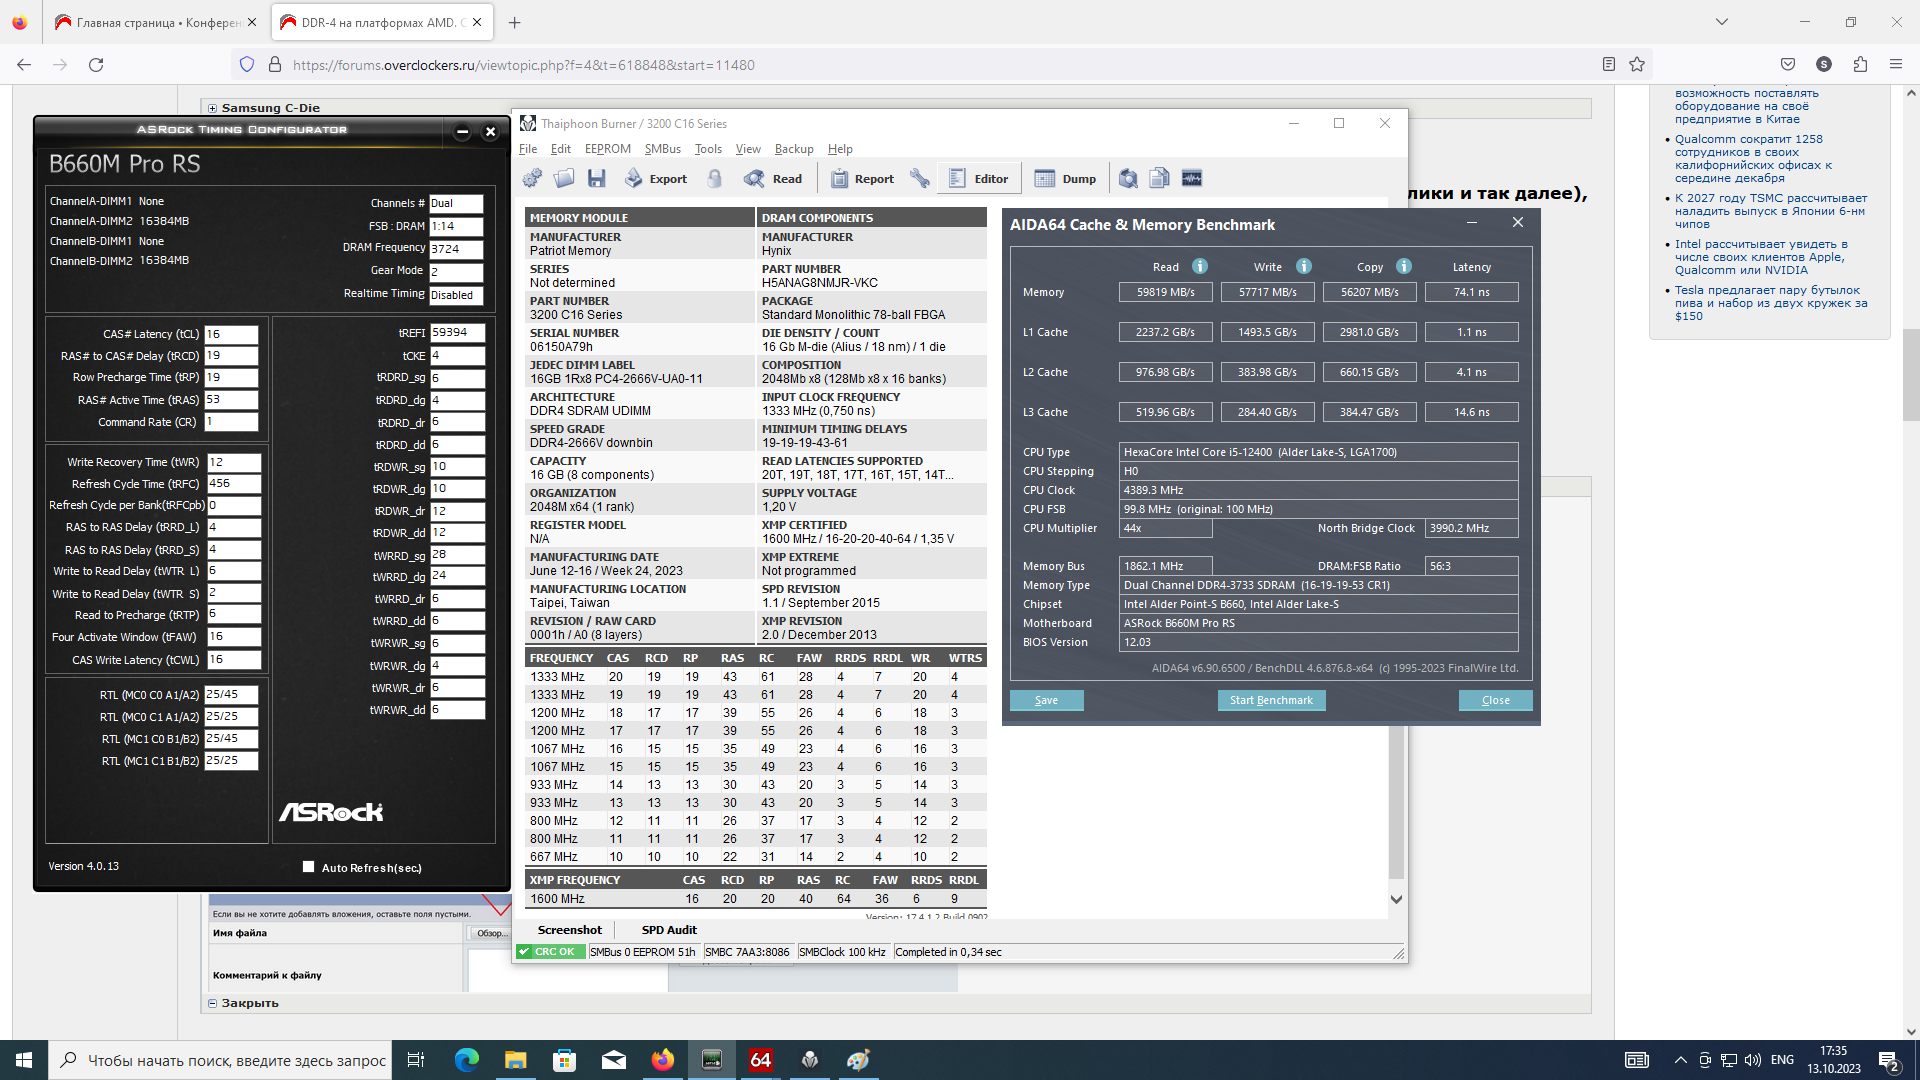
Task: Toggle the Editor view button
Action: [978, 178]
